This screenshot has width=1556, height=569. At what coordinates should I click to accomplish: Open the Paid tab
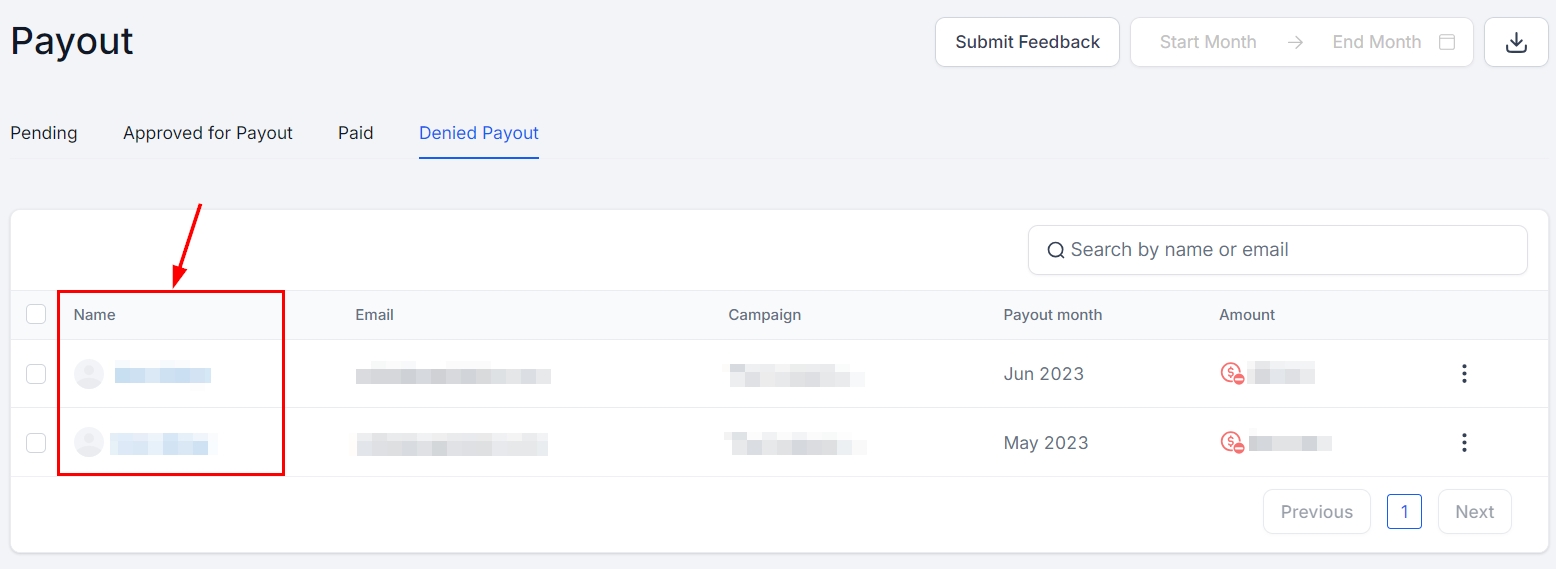click(355, 133)
